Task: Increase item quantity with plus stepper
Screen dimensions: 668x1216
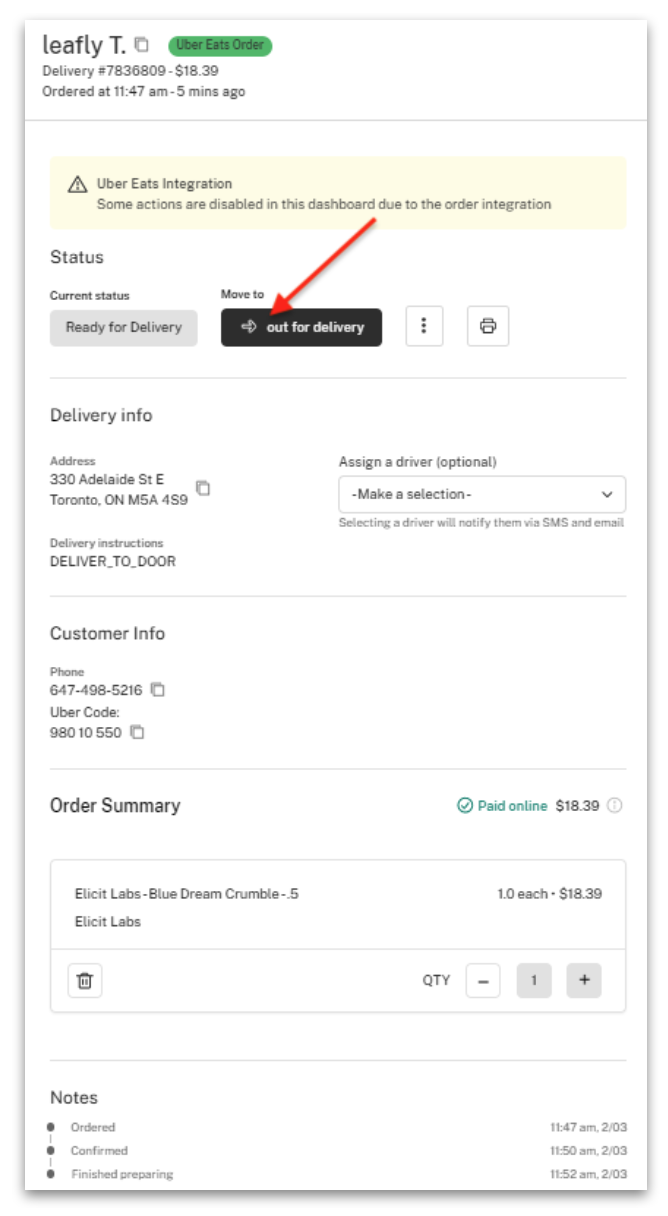Action: pos(583,980)
